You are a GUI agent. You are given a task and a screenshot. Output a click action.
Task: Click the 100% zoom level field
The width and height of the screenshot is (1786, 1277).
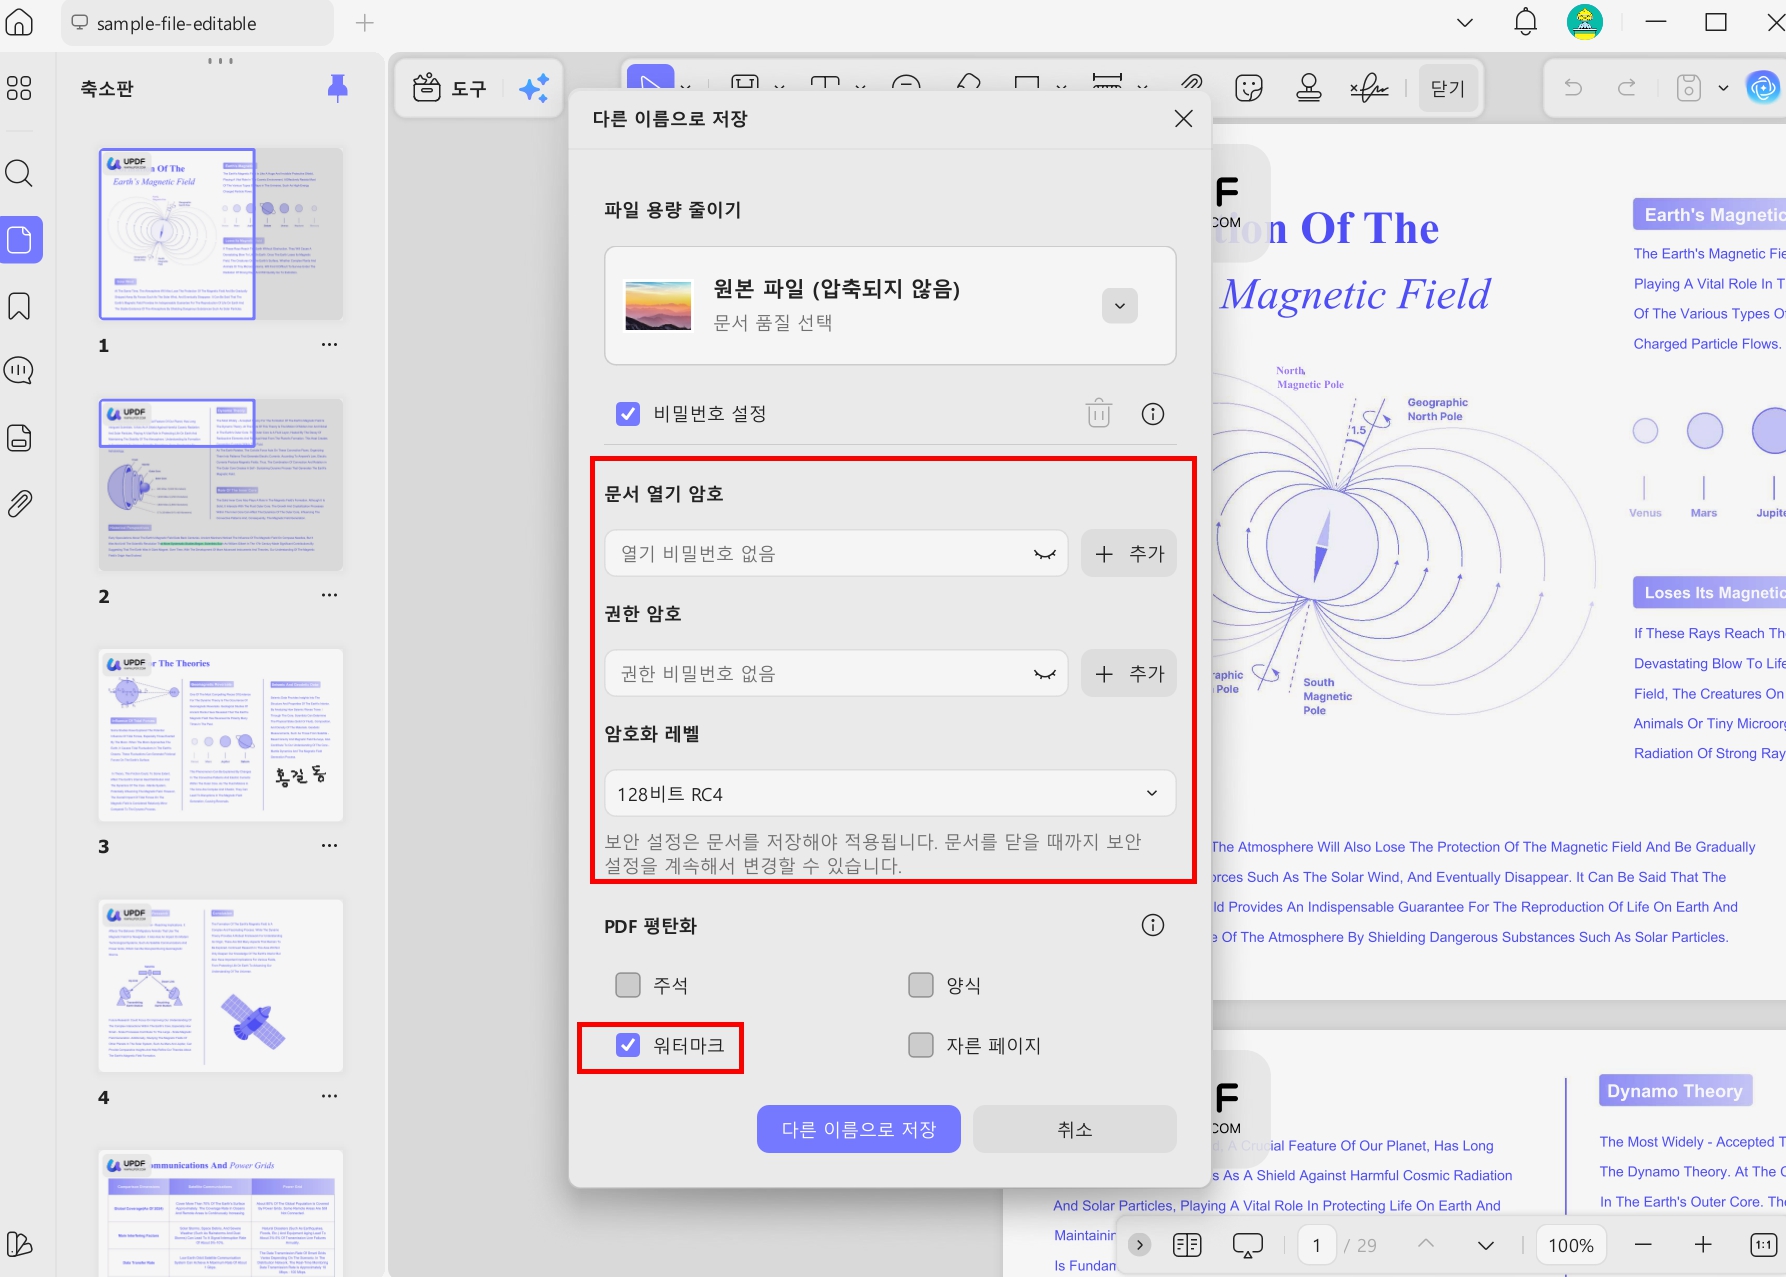1571,1245
